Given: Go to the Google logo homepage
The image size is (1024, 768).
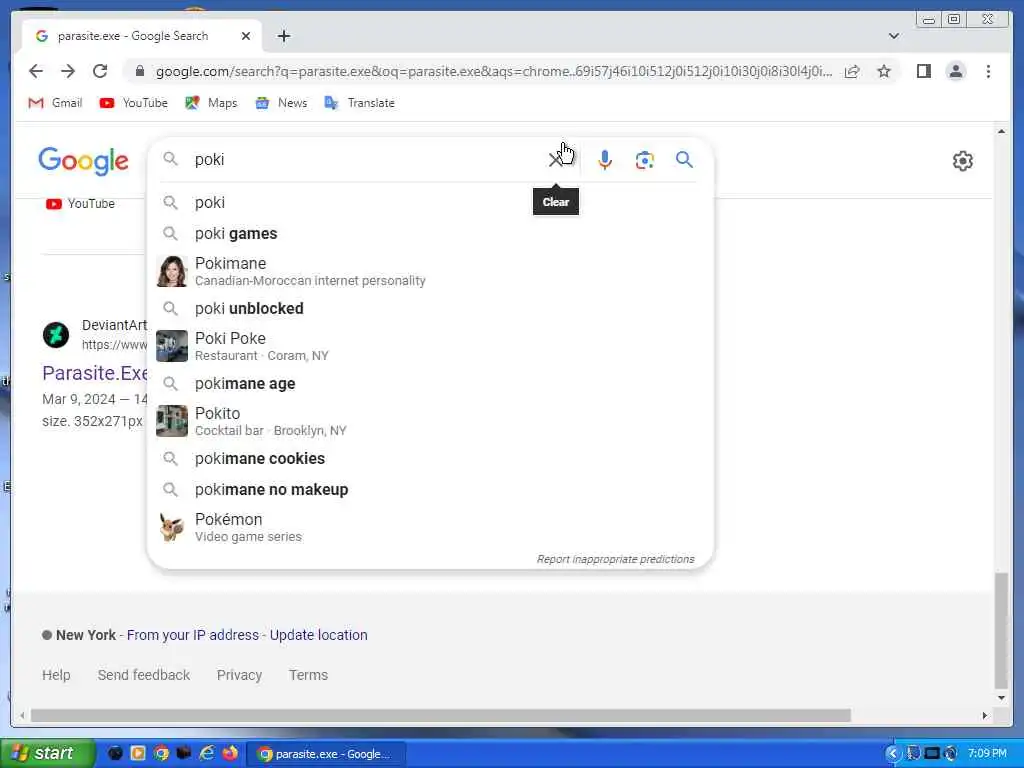Looking at the screenshot, I should [x=84, y=161].
